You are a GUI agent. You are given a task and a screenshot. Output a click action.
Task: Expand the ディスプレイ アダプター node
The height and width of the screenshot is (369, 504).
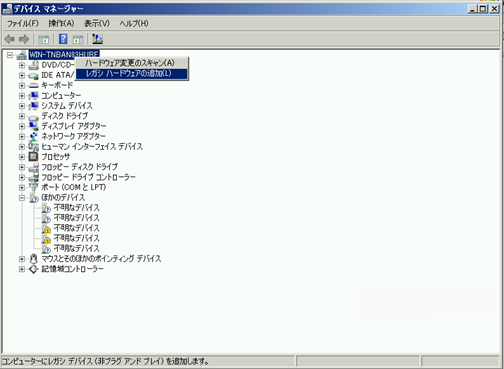click(22, 126)
